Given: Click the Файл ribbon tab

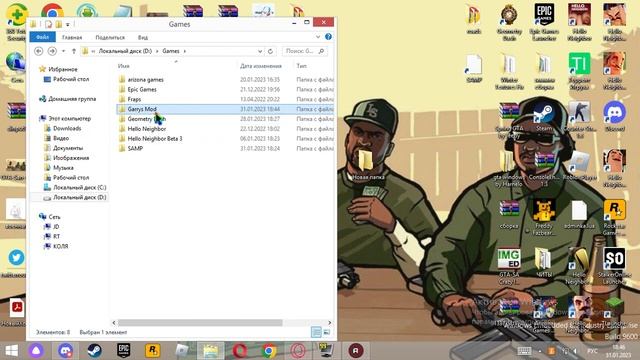Looking at the screenshot, I should tap(42, 37).
